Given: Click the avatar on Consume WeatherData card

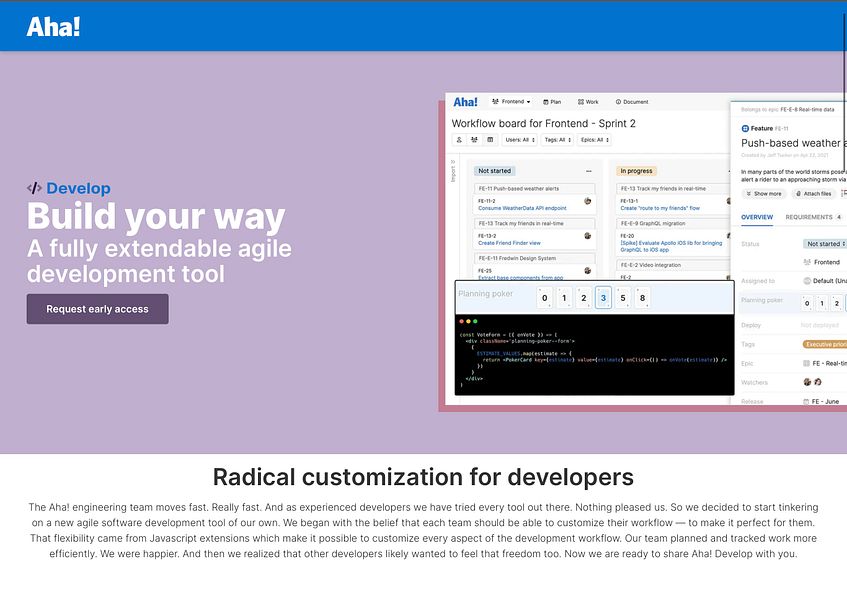Looking at the screenshot, I should [x=587, y=201].
